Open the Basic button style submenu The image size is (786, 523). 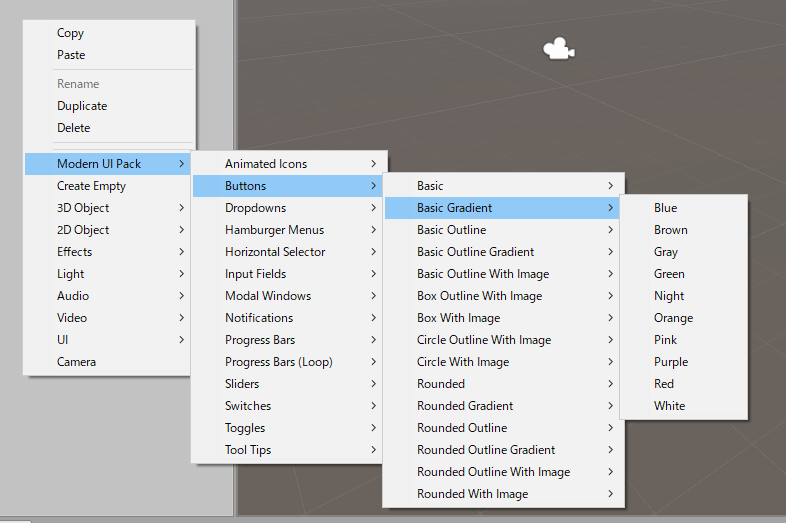point(503,186)
